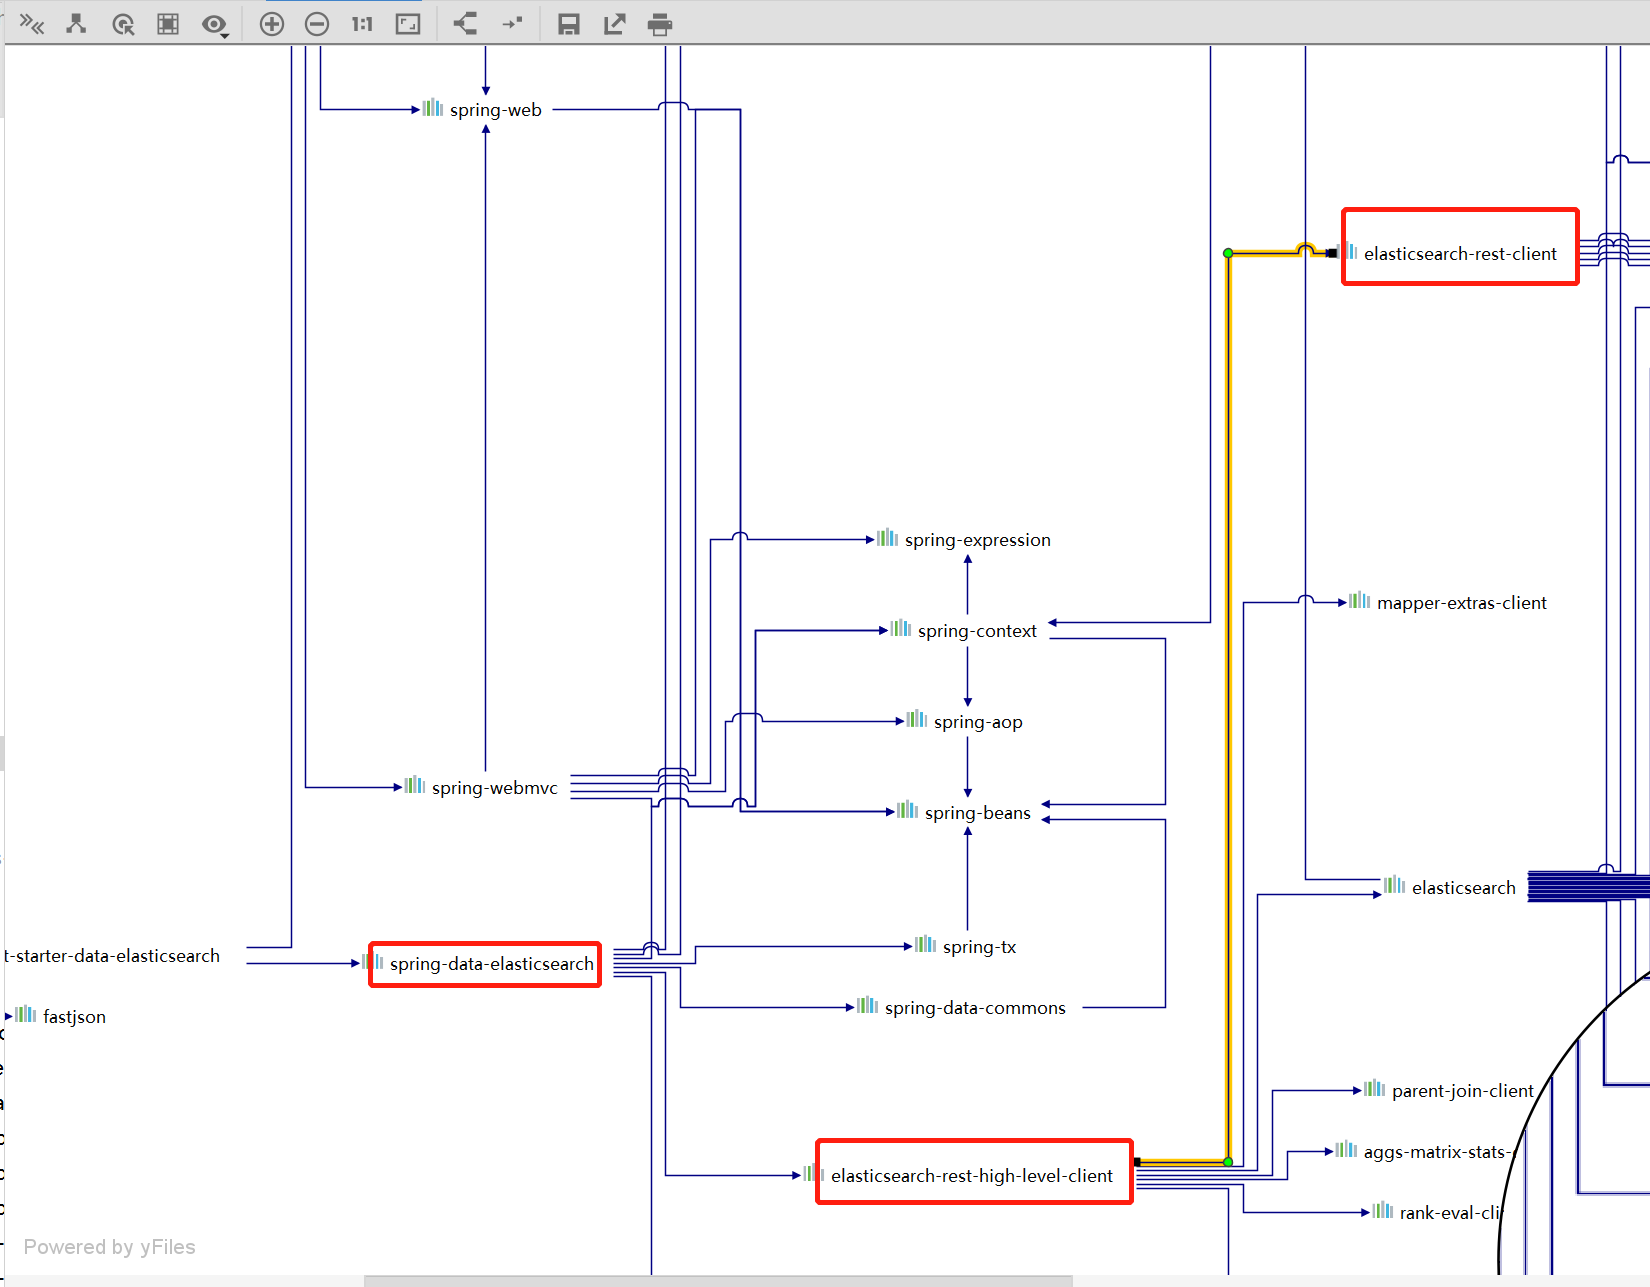Click the print diagram icon
The width and height of the screenshot is (1650, 1287).
660,24
